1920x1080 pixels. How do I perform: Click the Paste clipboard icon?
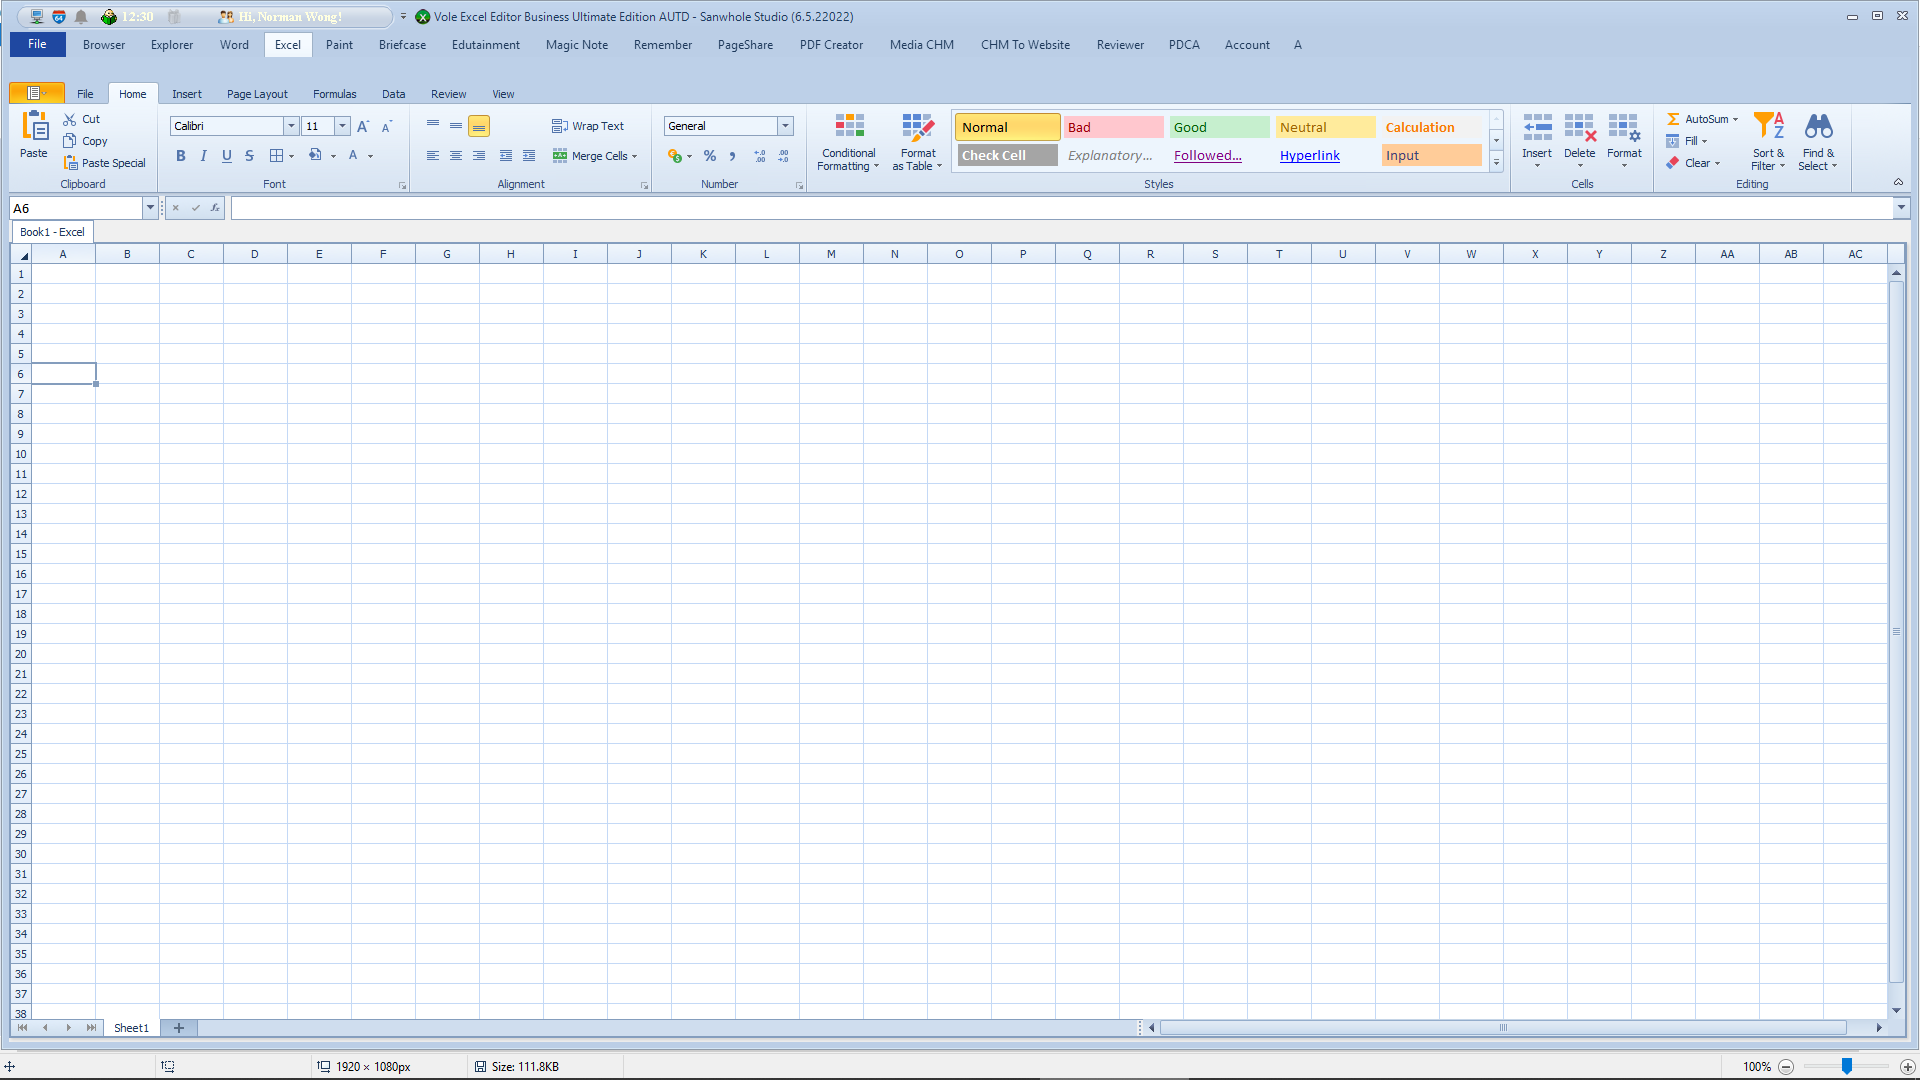[34, 128]
